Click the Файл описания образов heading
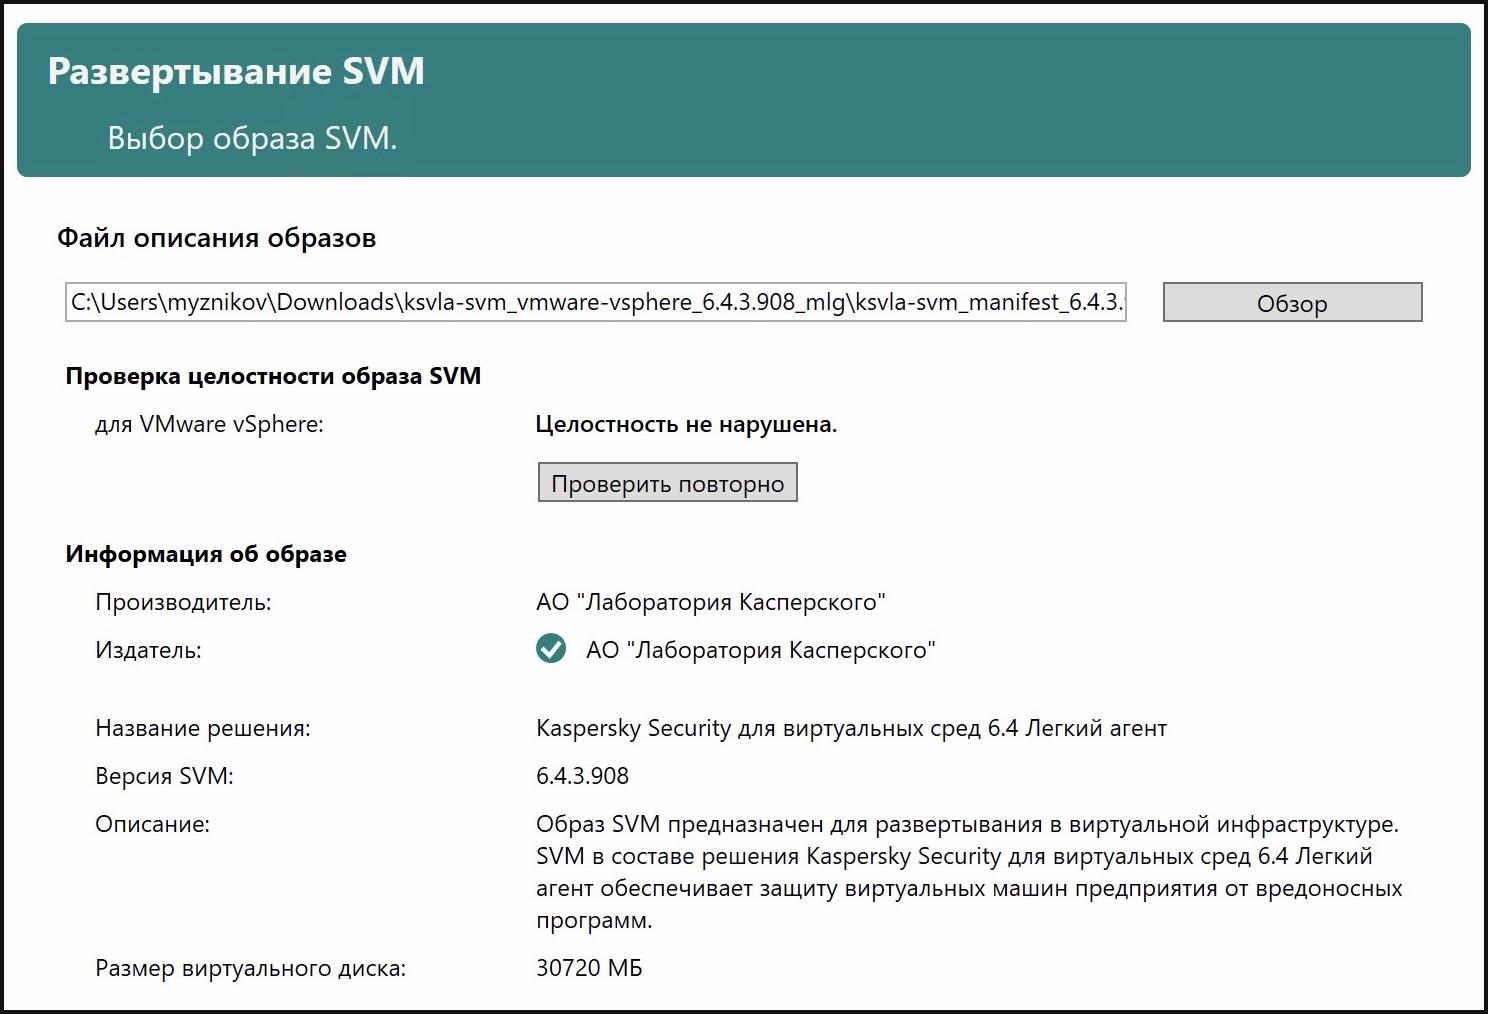The width and height of the screenshot is (1488, 1014). 216,238
